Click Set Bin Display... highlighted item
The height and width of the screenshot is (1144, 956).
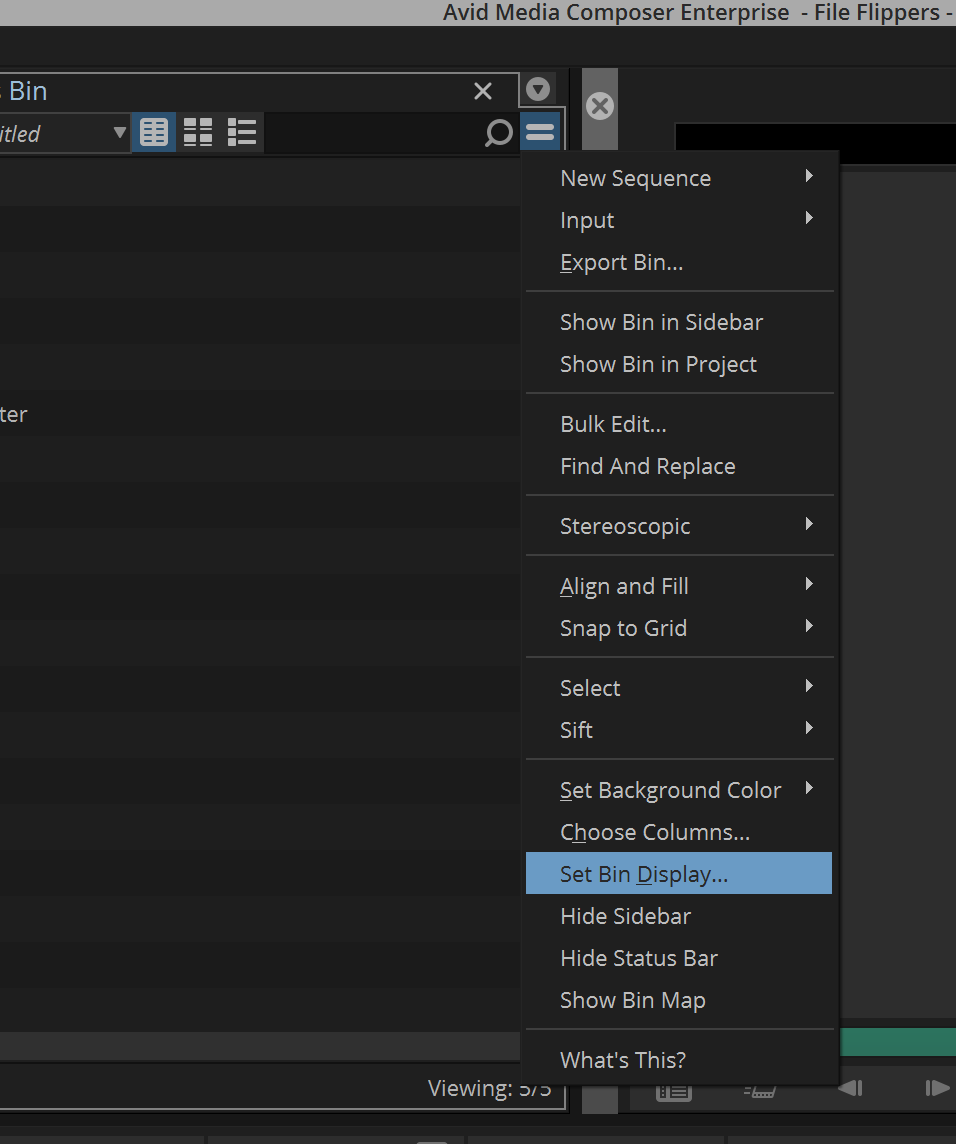pos(679,873)
